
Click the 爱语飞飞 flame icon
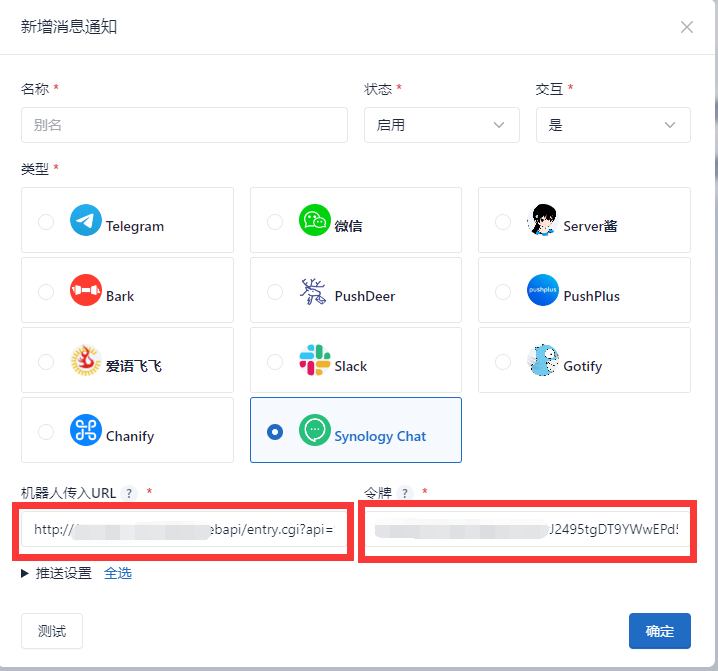pos(86,360)
